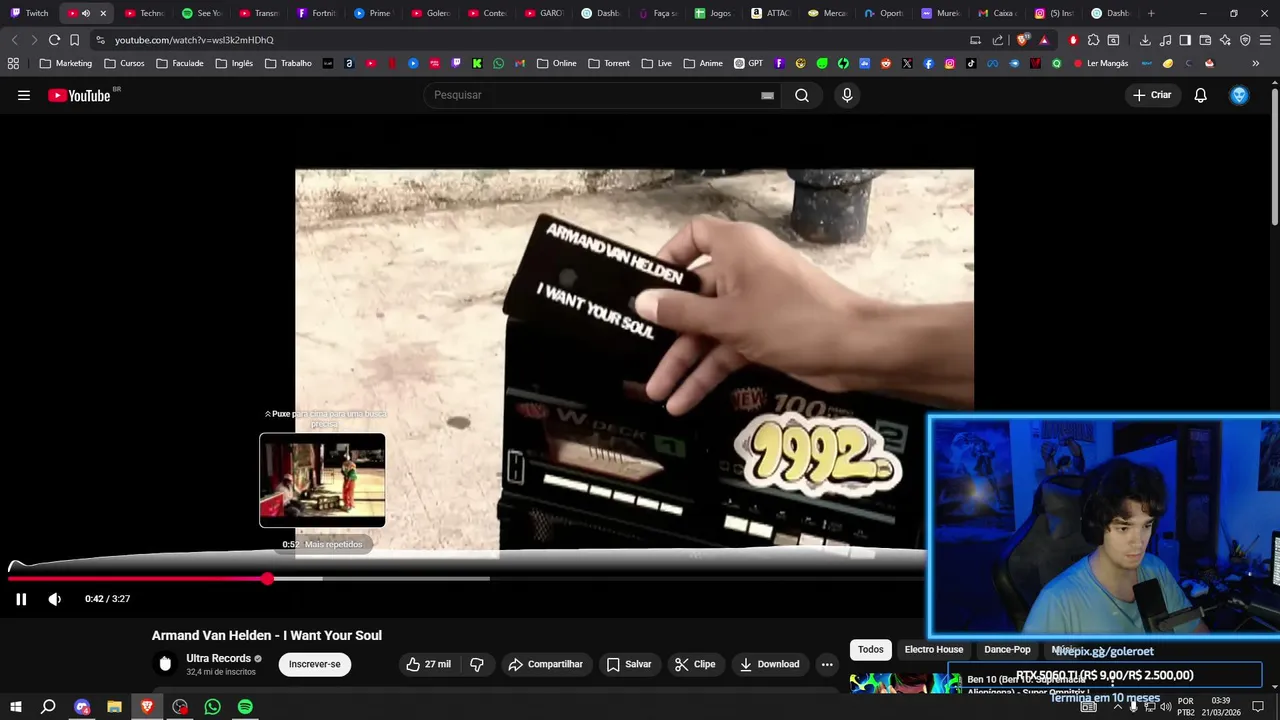This screenshot has width=1280, height=720.
Task: Expand the Trabalho bookmarks folder
Action: coord(288,63)
